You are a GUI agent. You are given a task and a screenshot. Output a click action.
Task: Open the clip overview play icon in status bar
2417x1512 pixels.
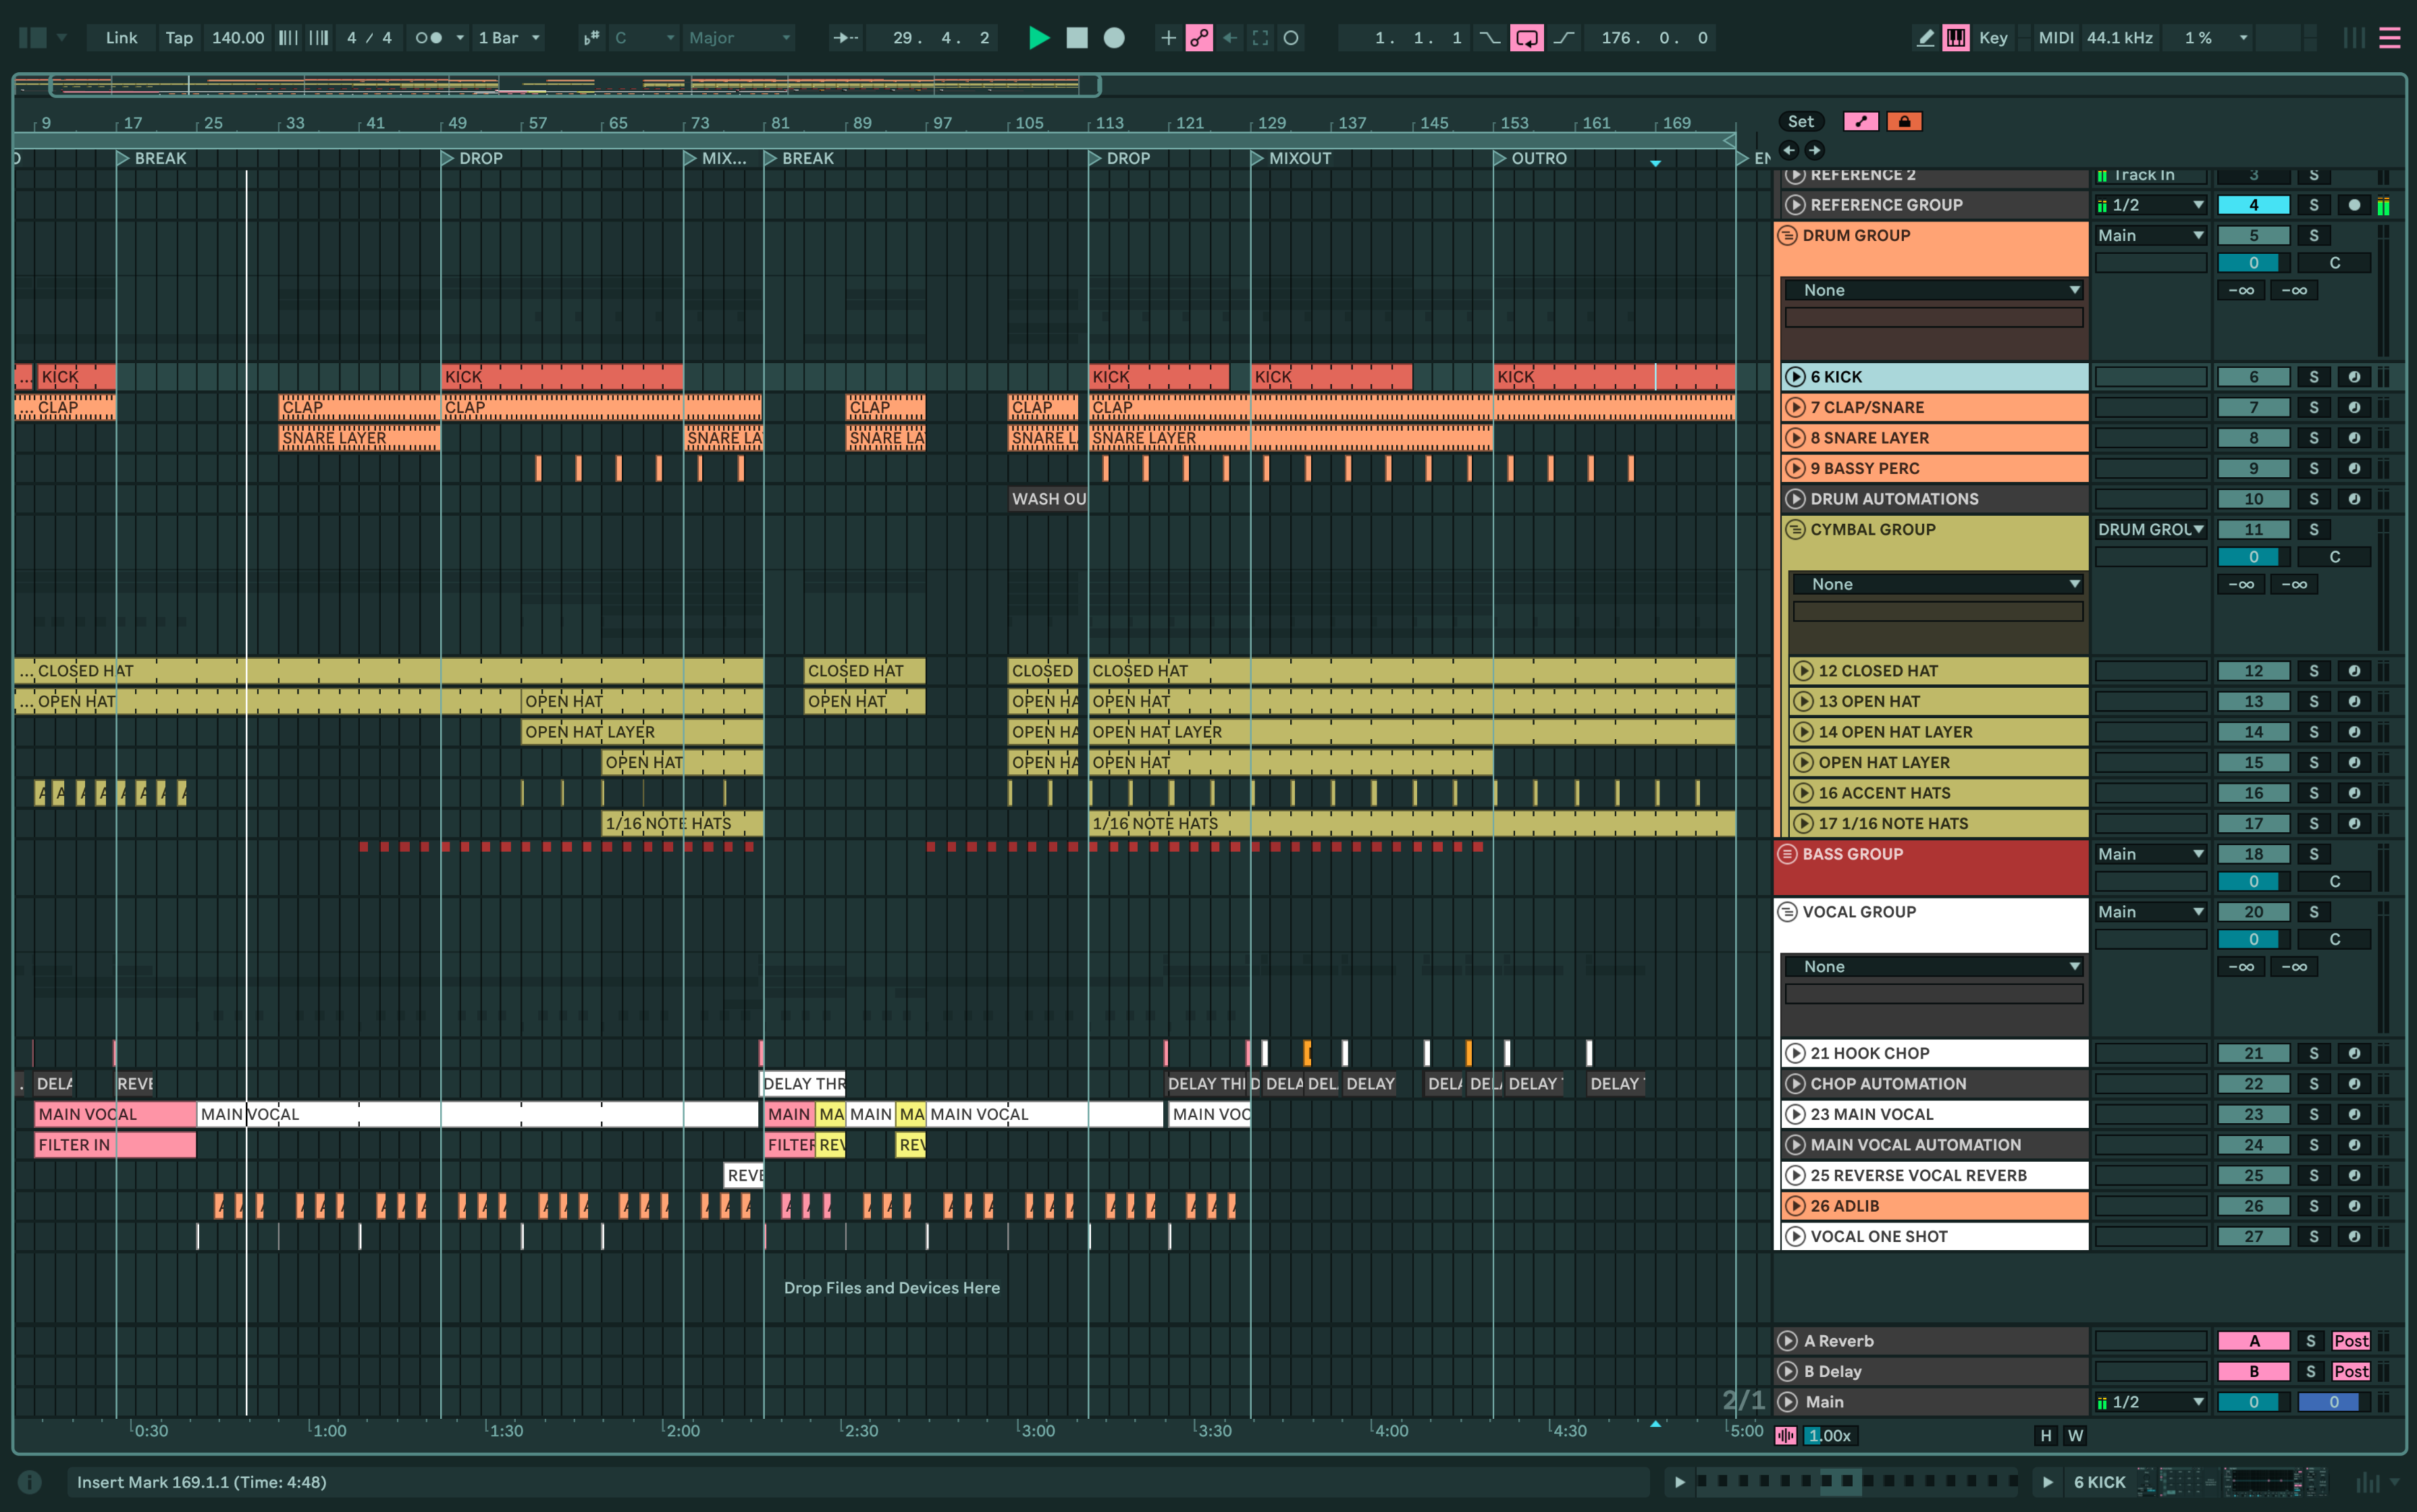click(x=1680, y=1482)
